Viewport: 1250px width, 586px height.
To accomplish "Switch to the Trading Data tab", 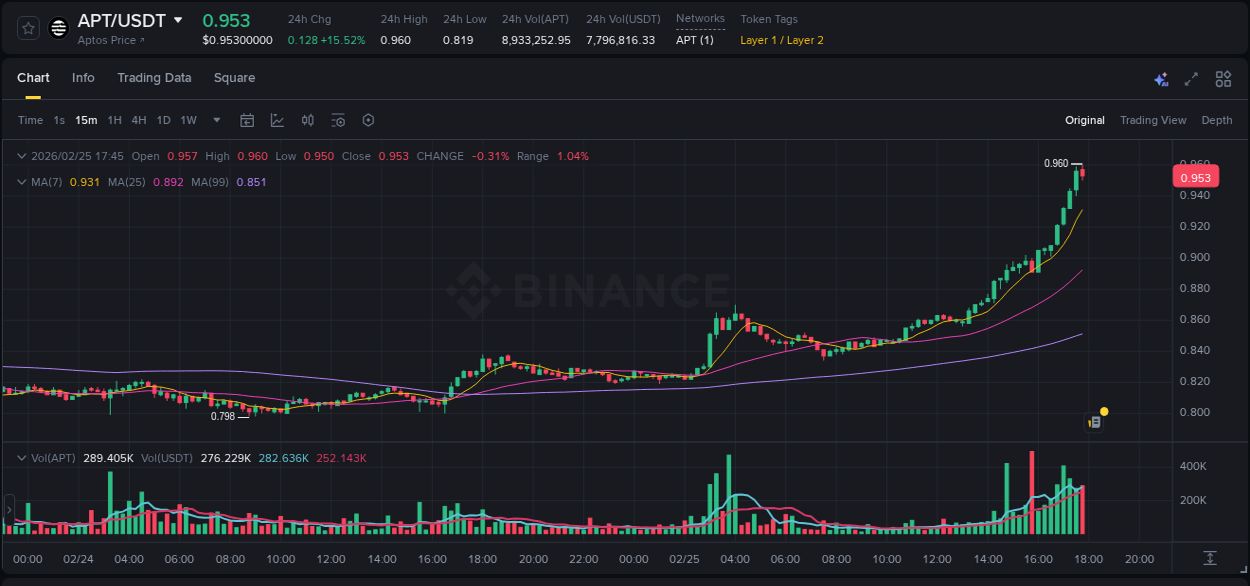I will [154, 77].
